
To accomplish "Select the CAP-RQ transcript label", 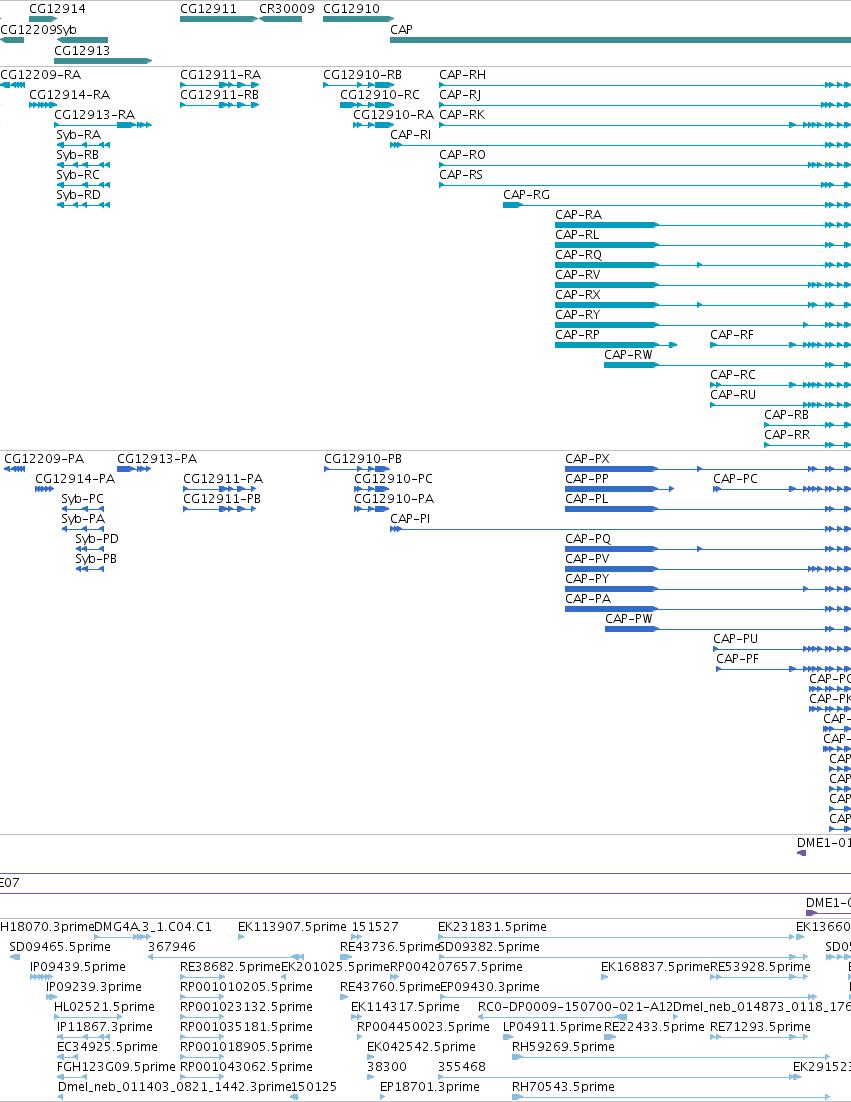I will 578,254.
